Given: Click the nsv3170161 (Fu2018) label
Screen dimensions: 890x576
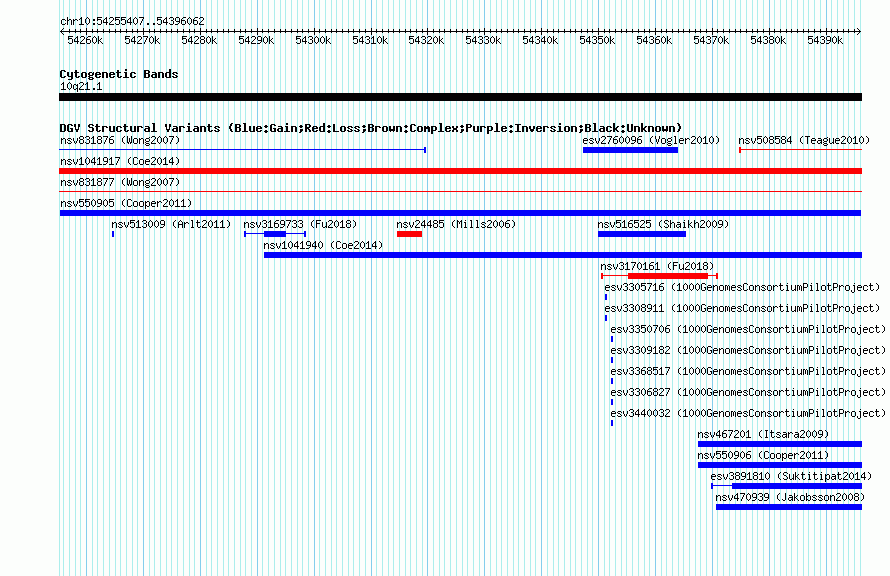Looking at the screenshot, I should click(657, 266).
